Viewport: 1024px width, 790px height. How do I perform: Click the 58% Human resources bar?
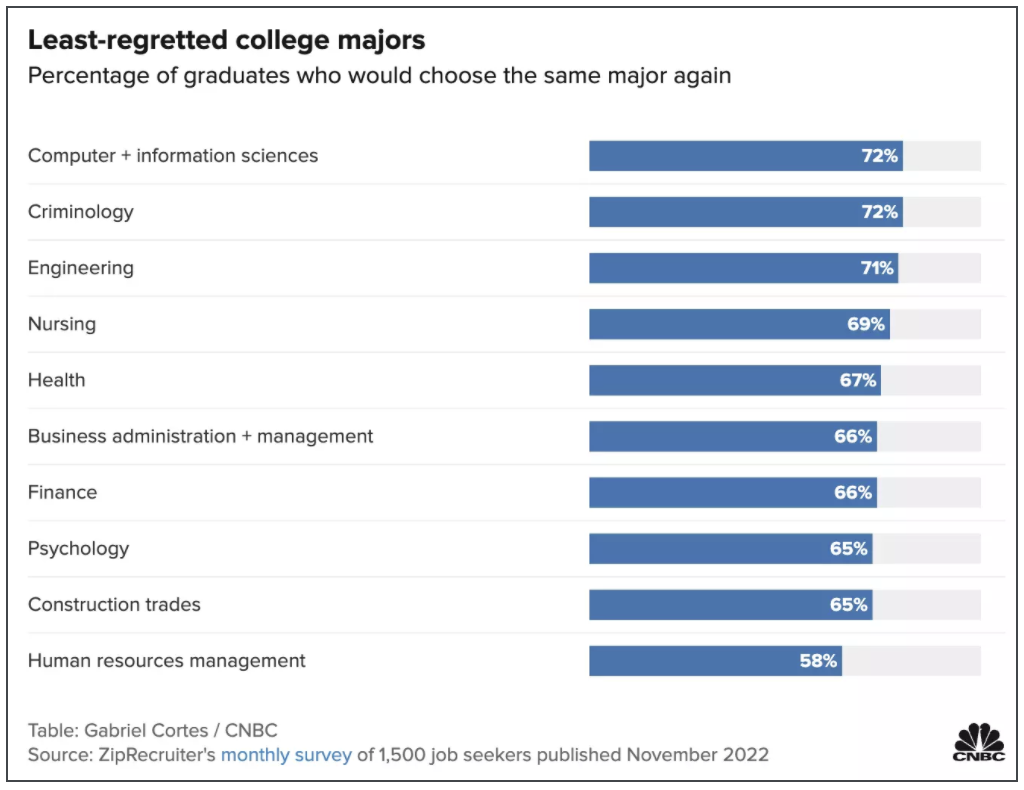[714, 660]
